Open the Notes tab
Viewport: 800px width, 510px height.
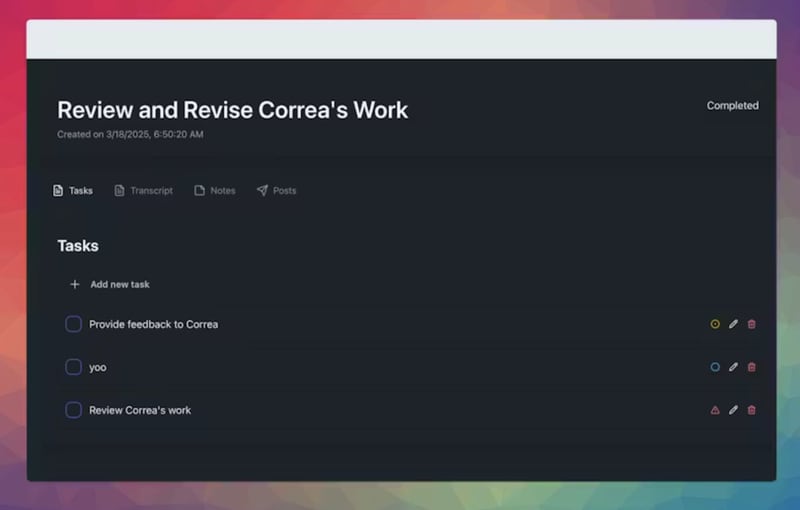[x=215, y=190]
